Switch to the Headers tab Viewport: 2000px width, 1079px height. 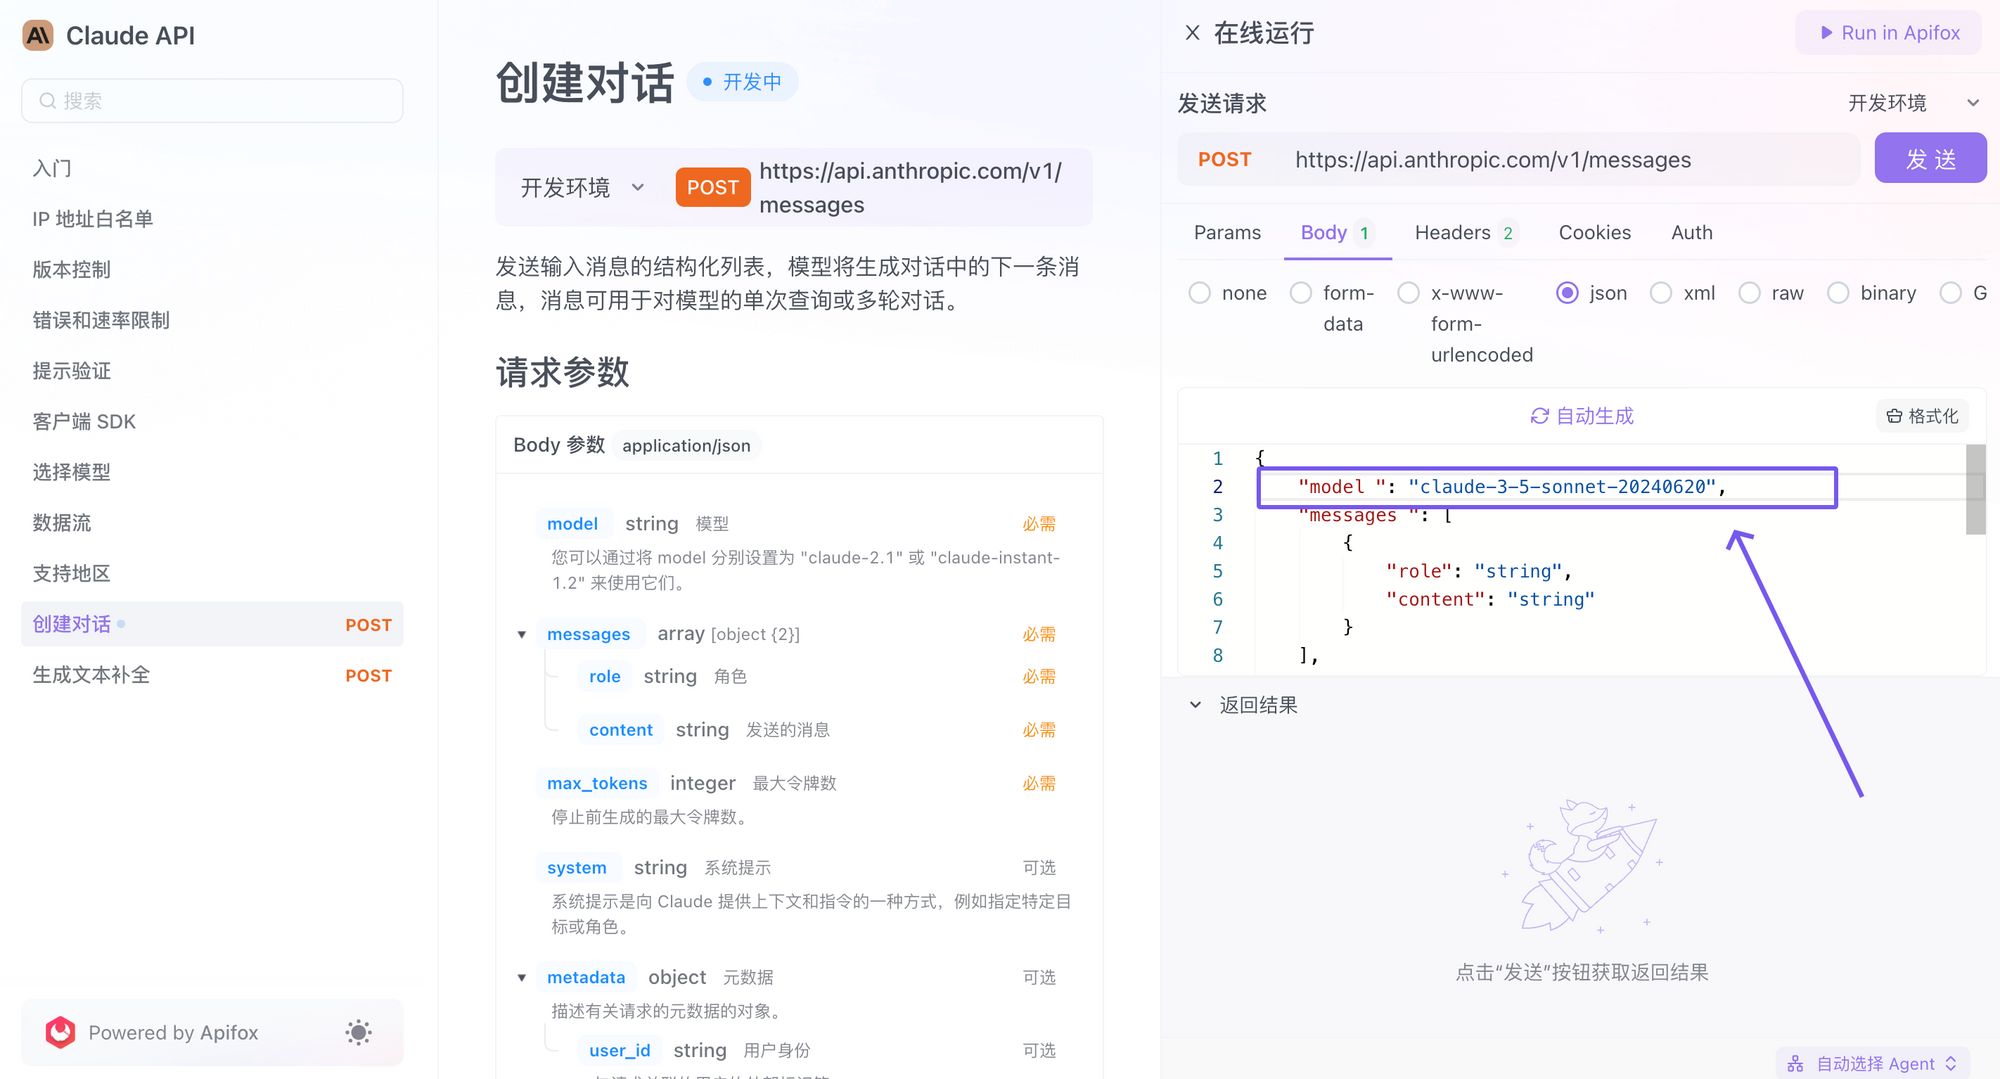[1467, 233]
